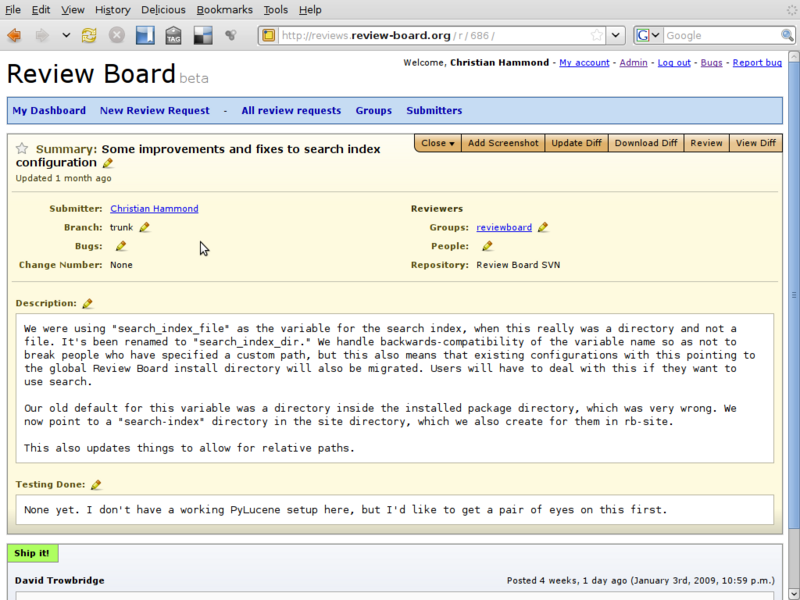Open My account link
This screenshot has height=600, width=800.
coord(584,62)
